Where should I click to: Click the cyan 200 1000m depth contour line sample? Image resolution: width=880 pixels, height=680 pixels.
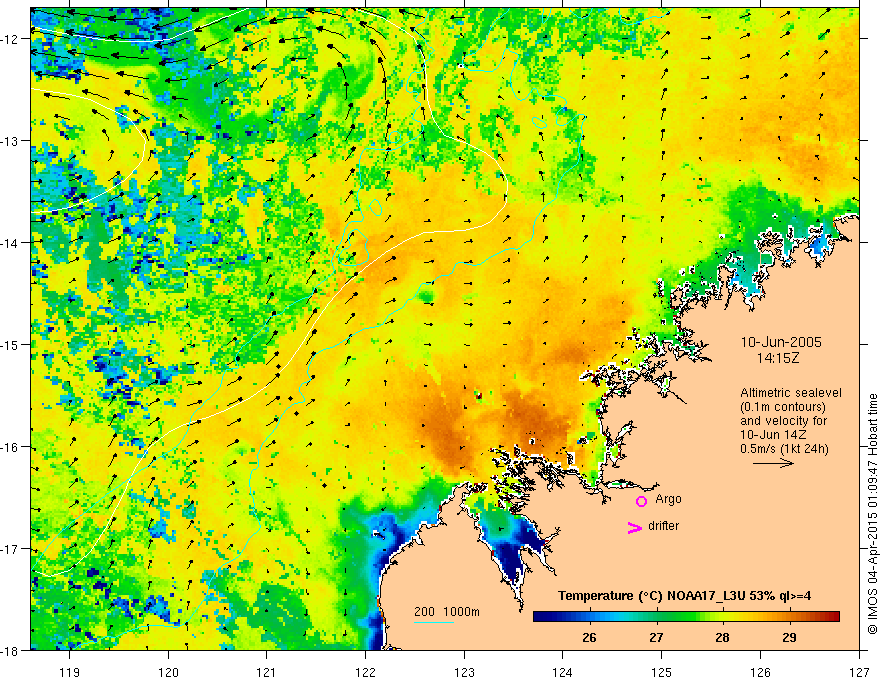pos(434,622)
